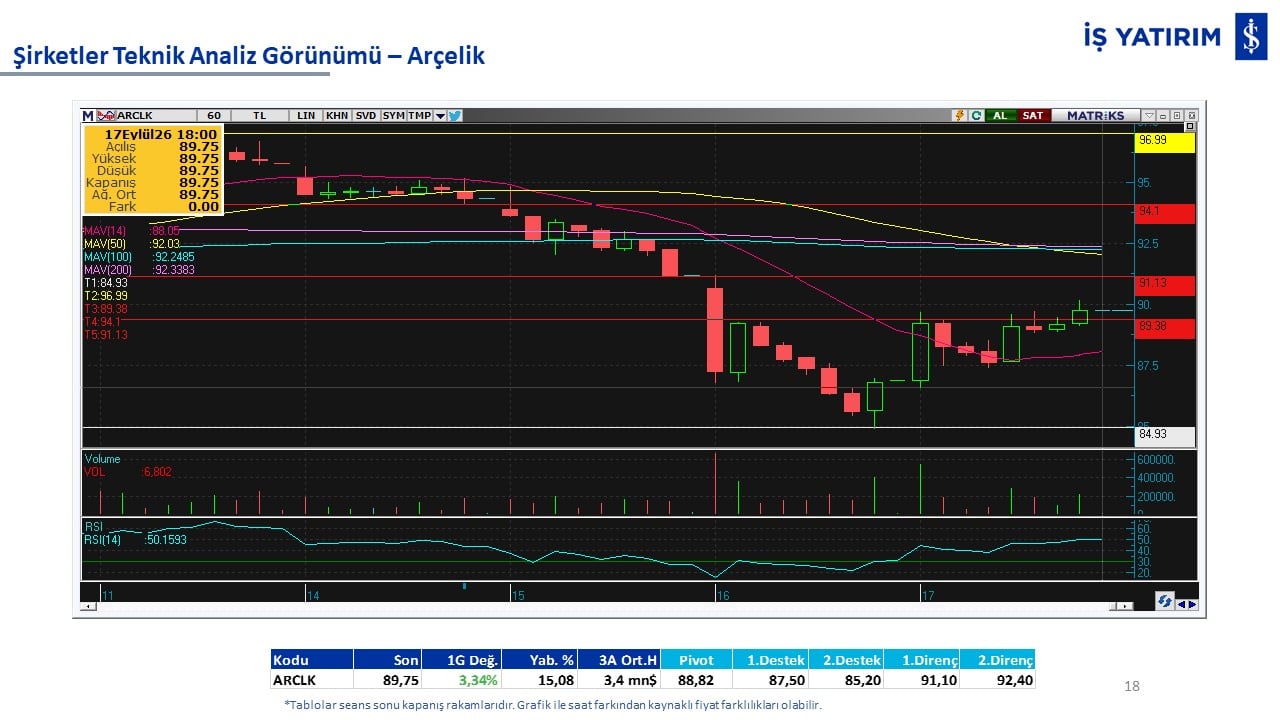Image resolution: width=1280 pixels, height=720 pixels.
Task: Click the M icon in chart toolbar
Action: (x=88, y=116)
